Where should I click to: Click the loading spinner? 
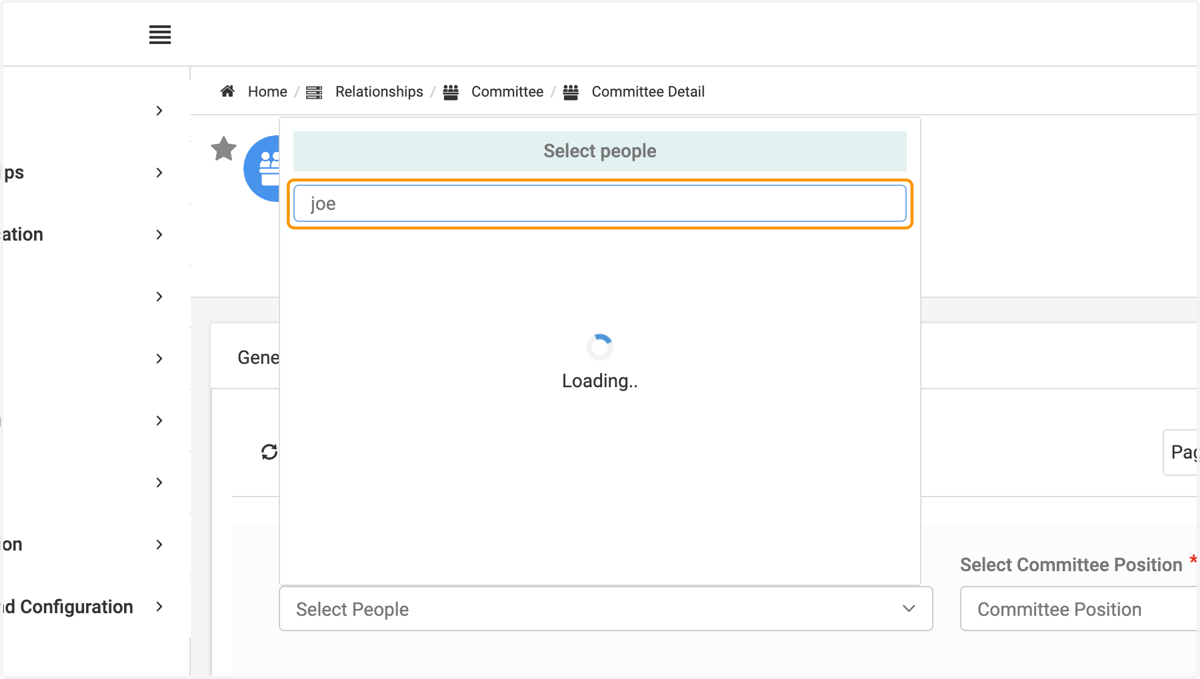pyautogui.click(x=600, y=347)
